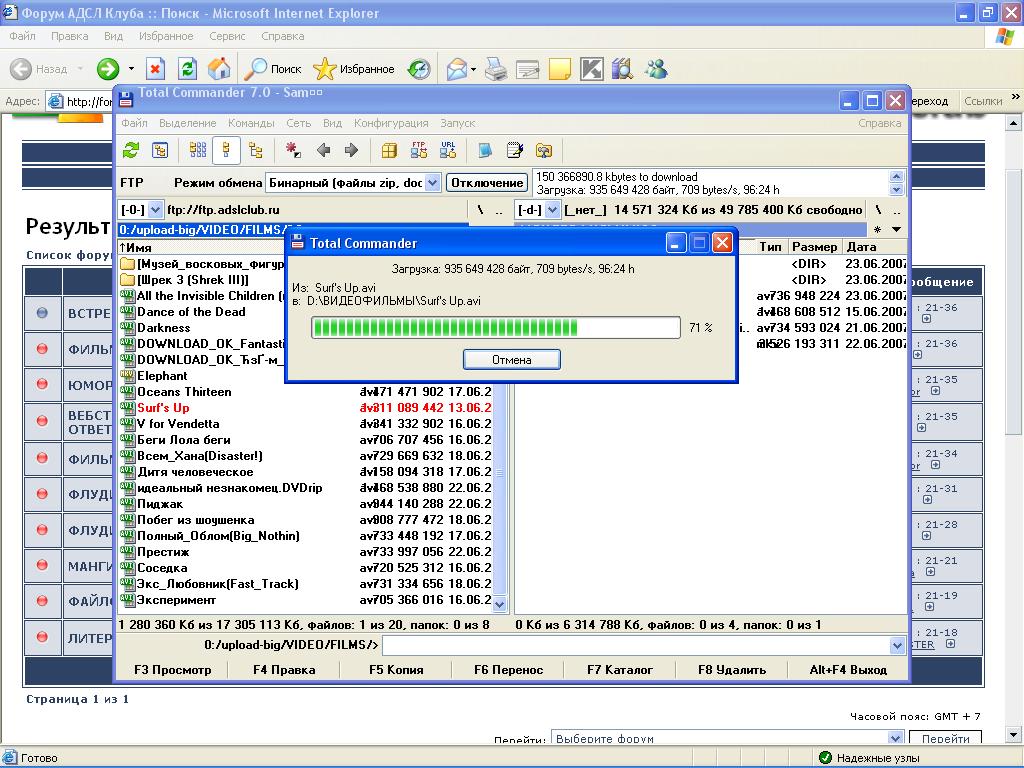
Task: Click the Print icon in IE toolbar
Action: pos(496,69)
